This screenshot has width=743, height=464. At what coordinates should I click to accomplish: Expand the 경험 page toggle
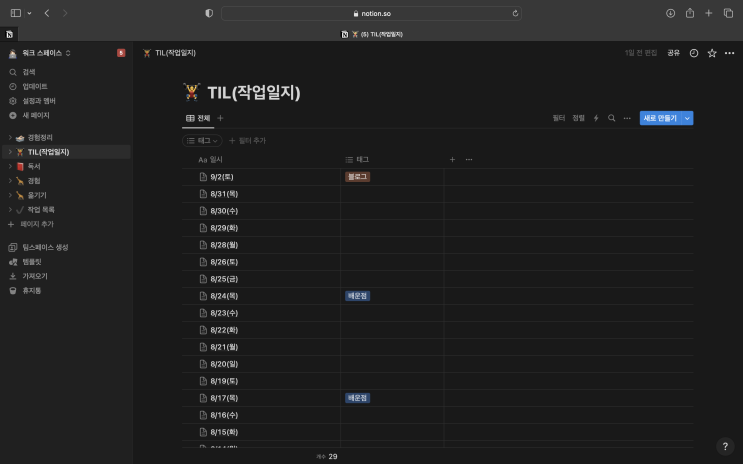10,181
